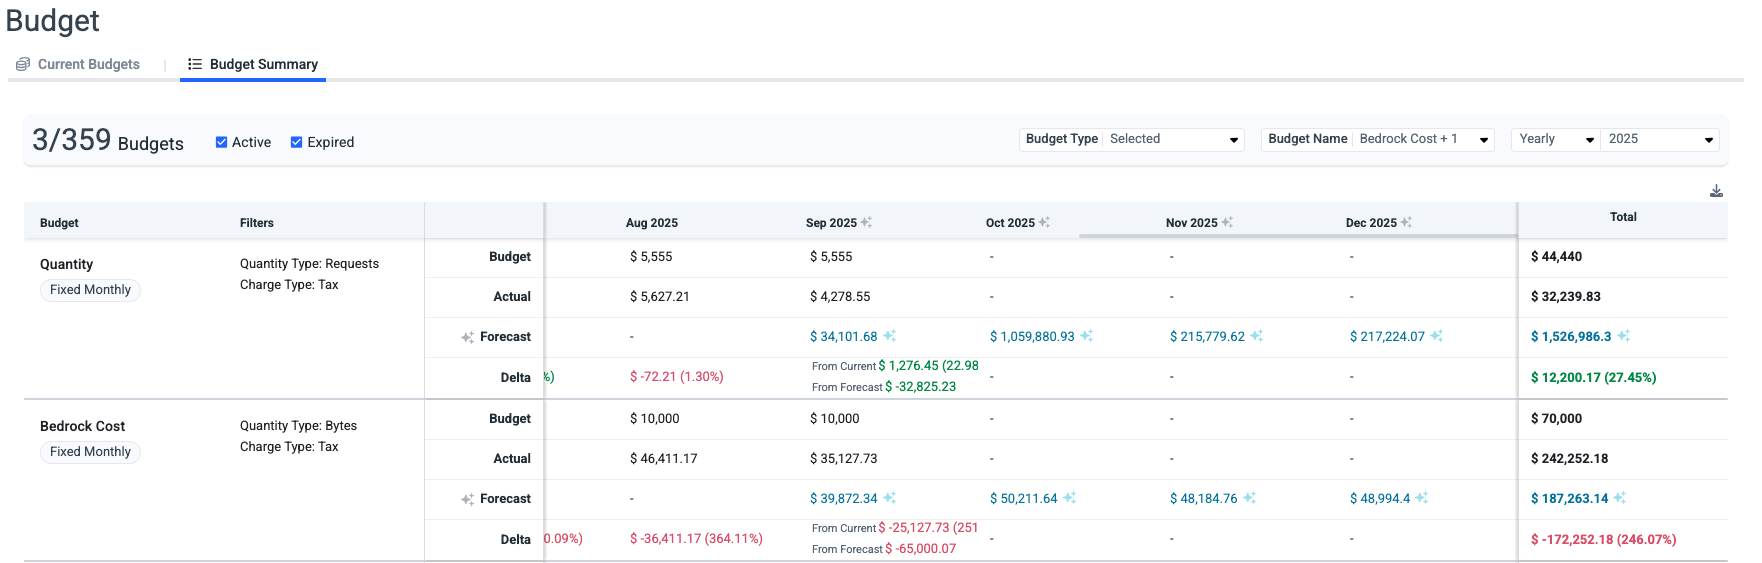Click Fixed Monthly tag under Bedrock Cost

pyautogui.click(x=90, y=452)
